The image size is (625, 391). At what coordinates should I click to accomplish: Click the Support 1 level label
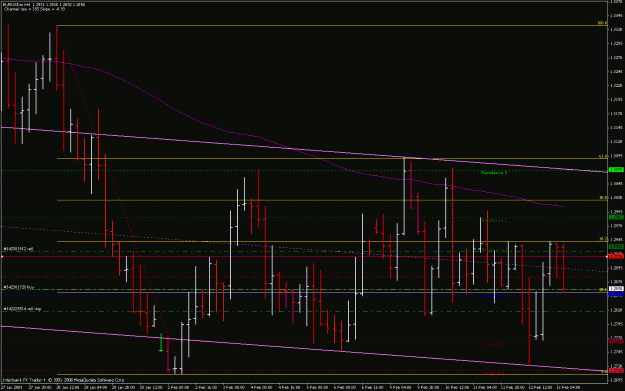click(494, 344)
